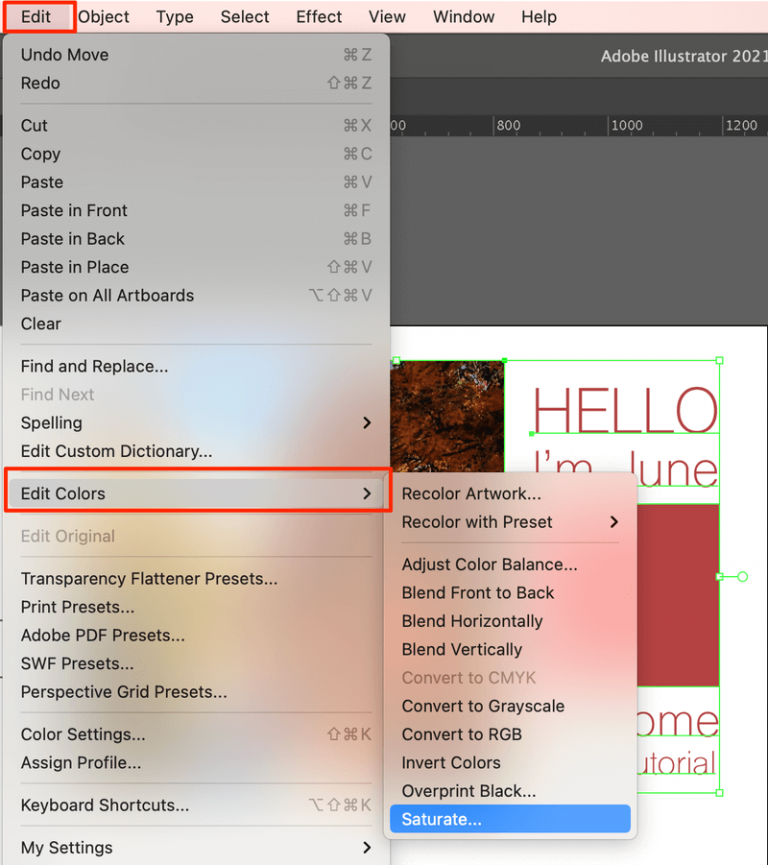Open the Type menu
The height and width of the screenshot is (865, 768).
[174, 17]
